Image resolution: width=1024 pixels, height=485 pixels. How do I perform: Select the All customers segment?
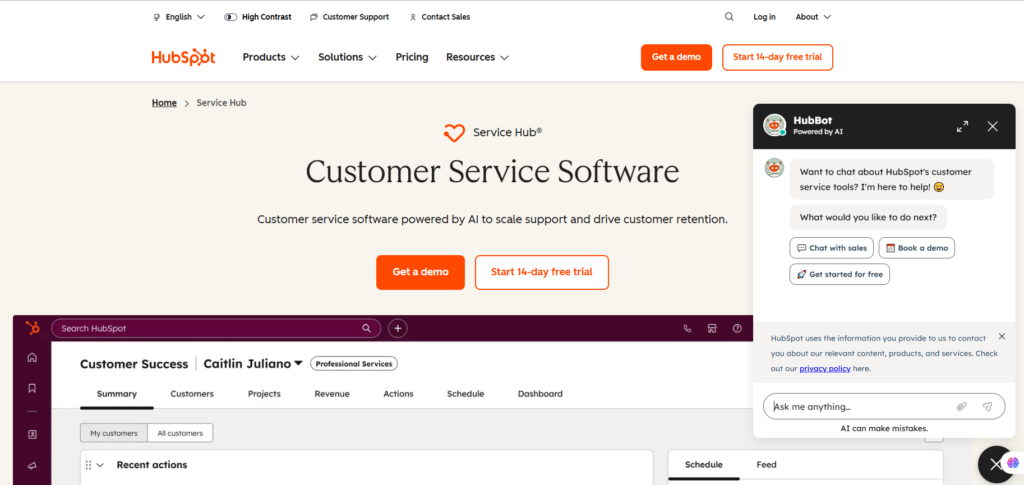(180, 433)
